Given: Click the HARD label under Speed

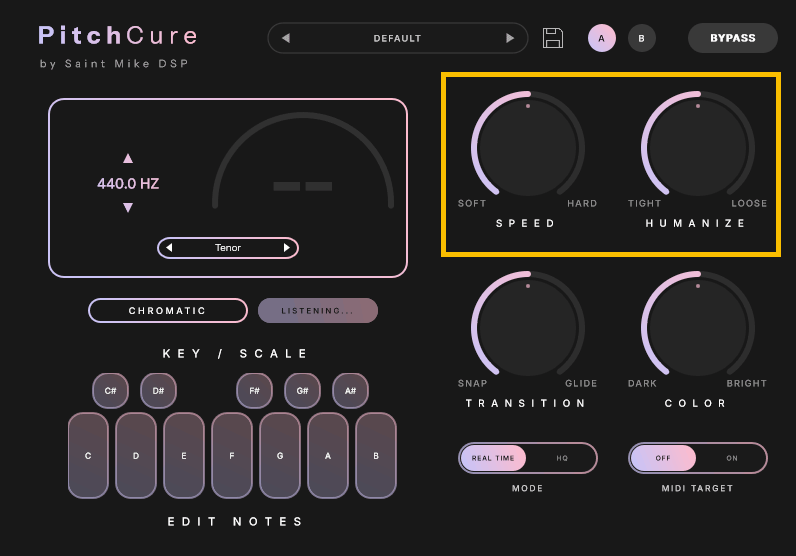Looking at the screenshot, I should point(582,204).
